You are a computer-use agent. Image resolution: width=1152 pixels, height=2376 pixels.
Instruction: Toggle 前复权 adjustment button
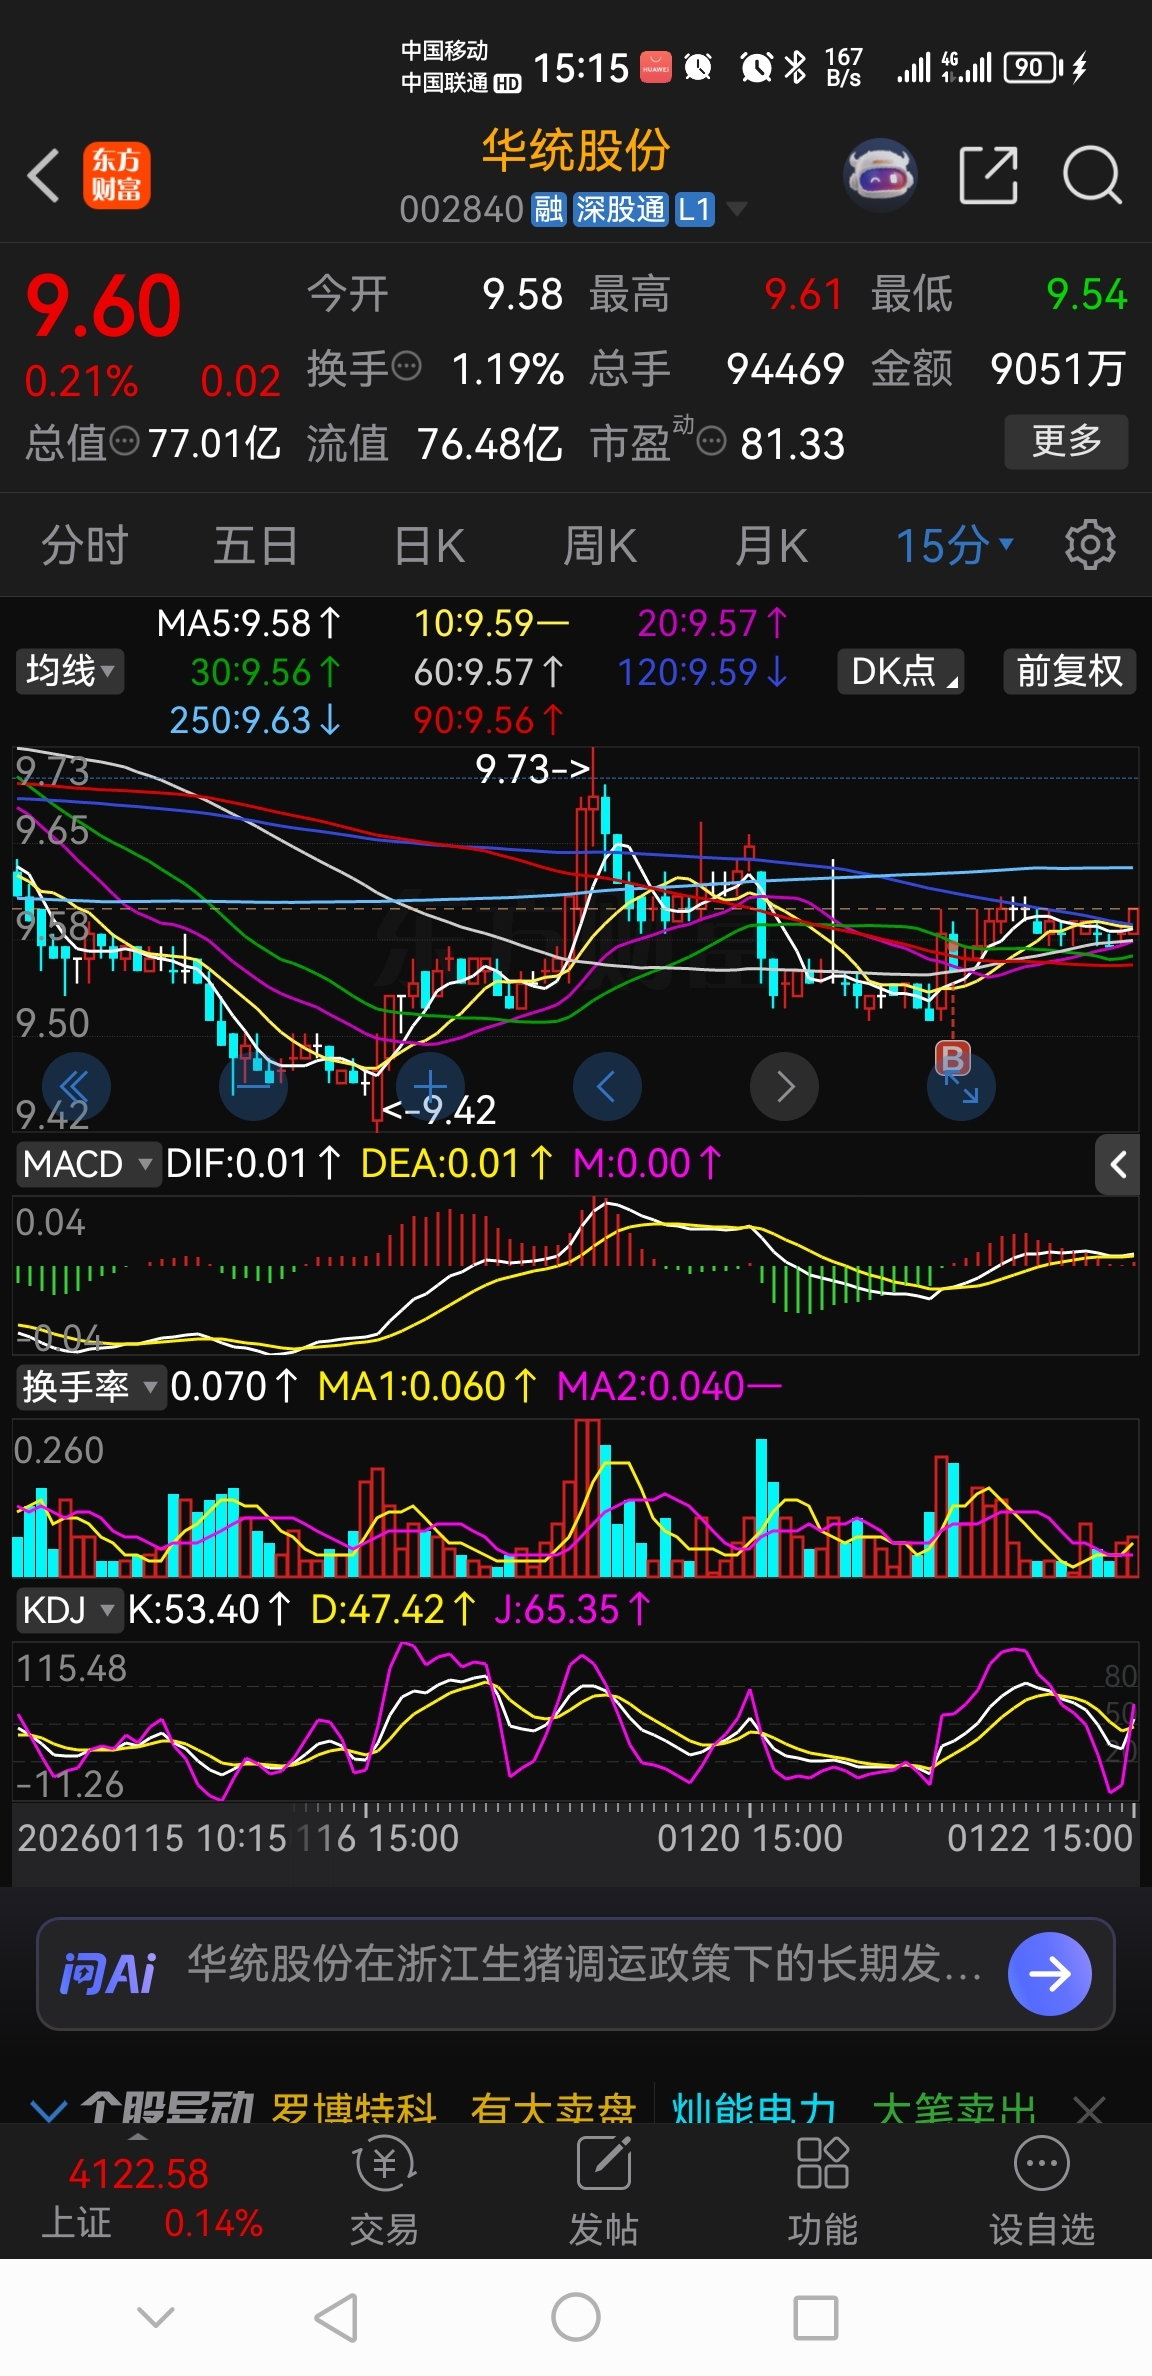coord(1069,671)
